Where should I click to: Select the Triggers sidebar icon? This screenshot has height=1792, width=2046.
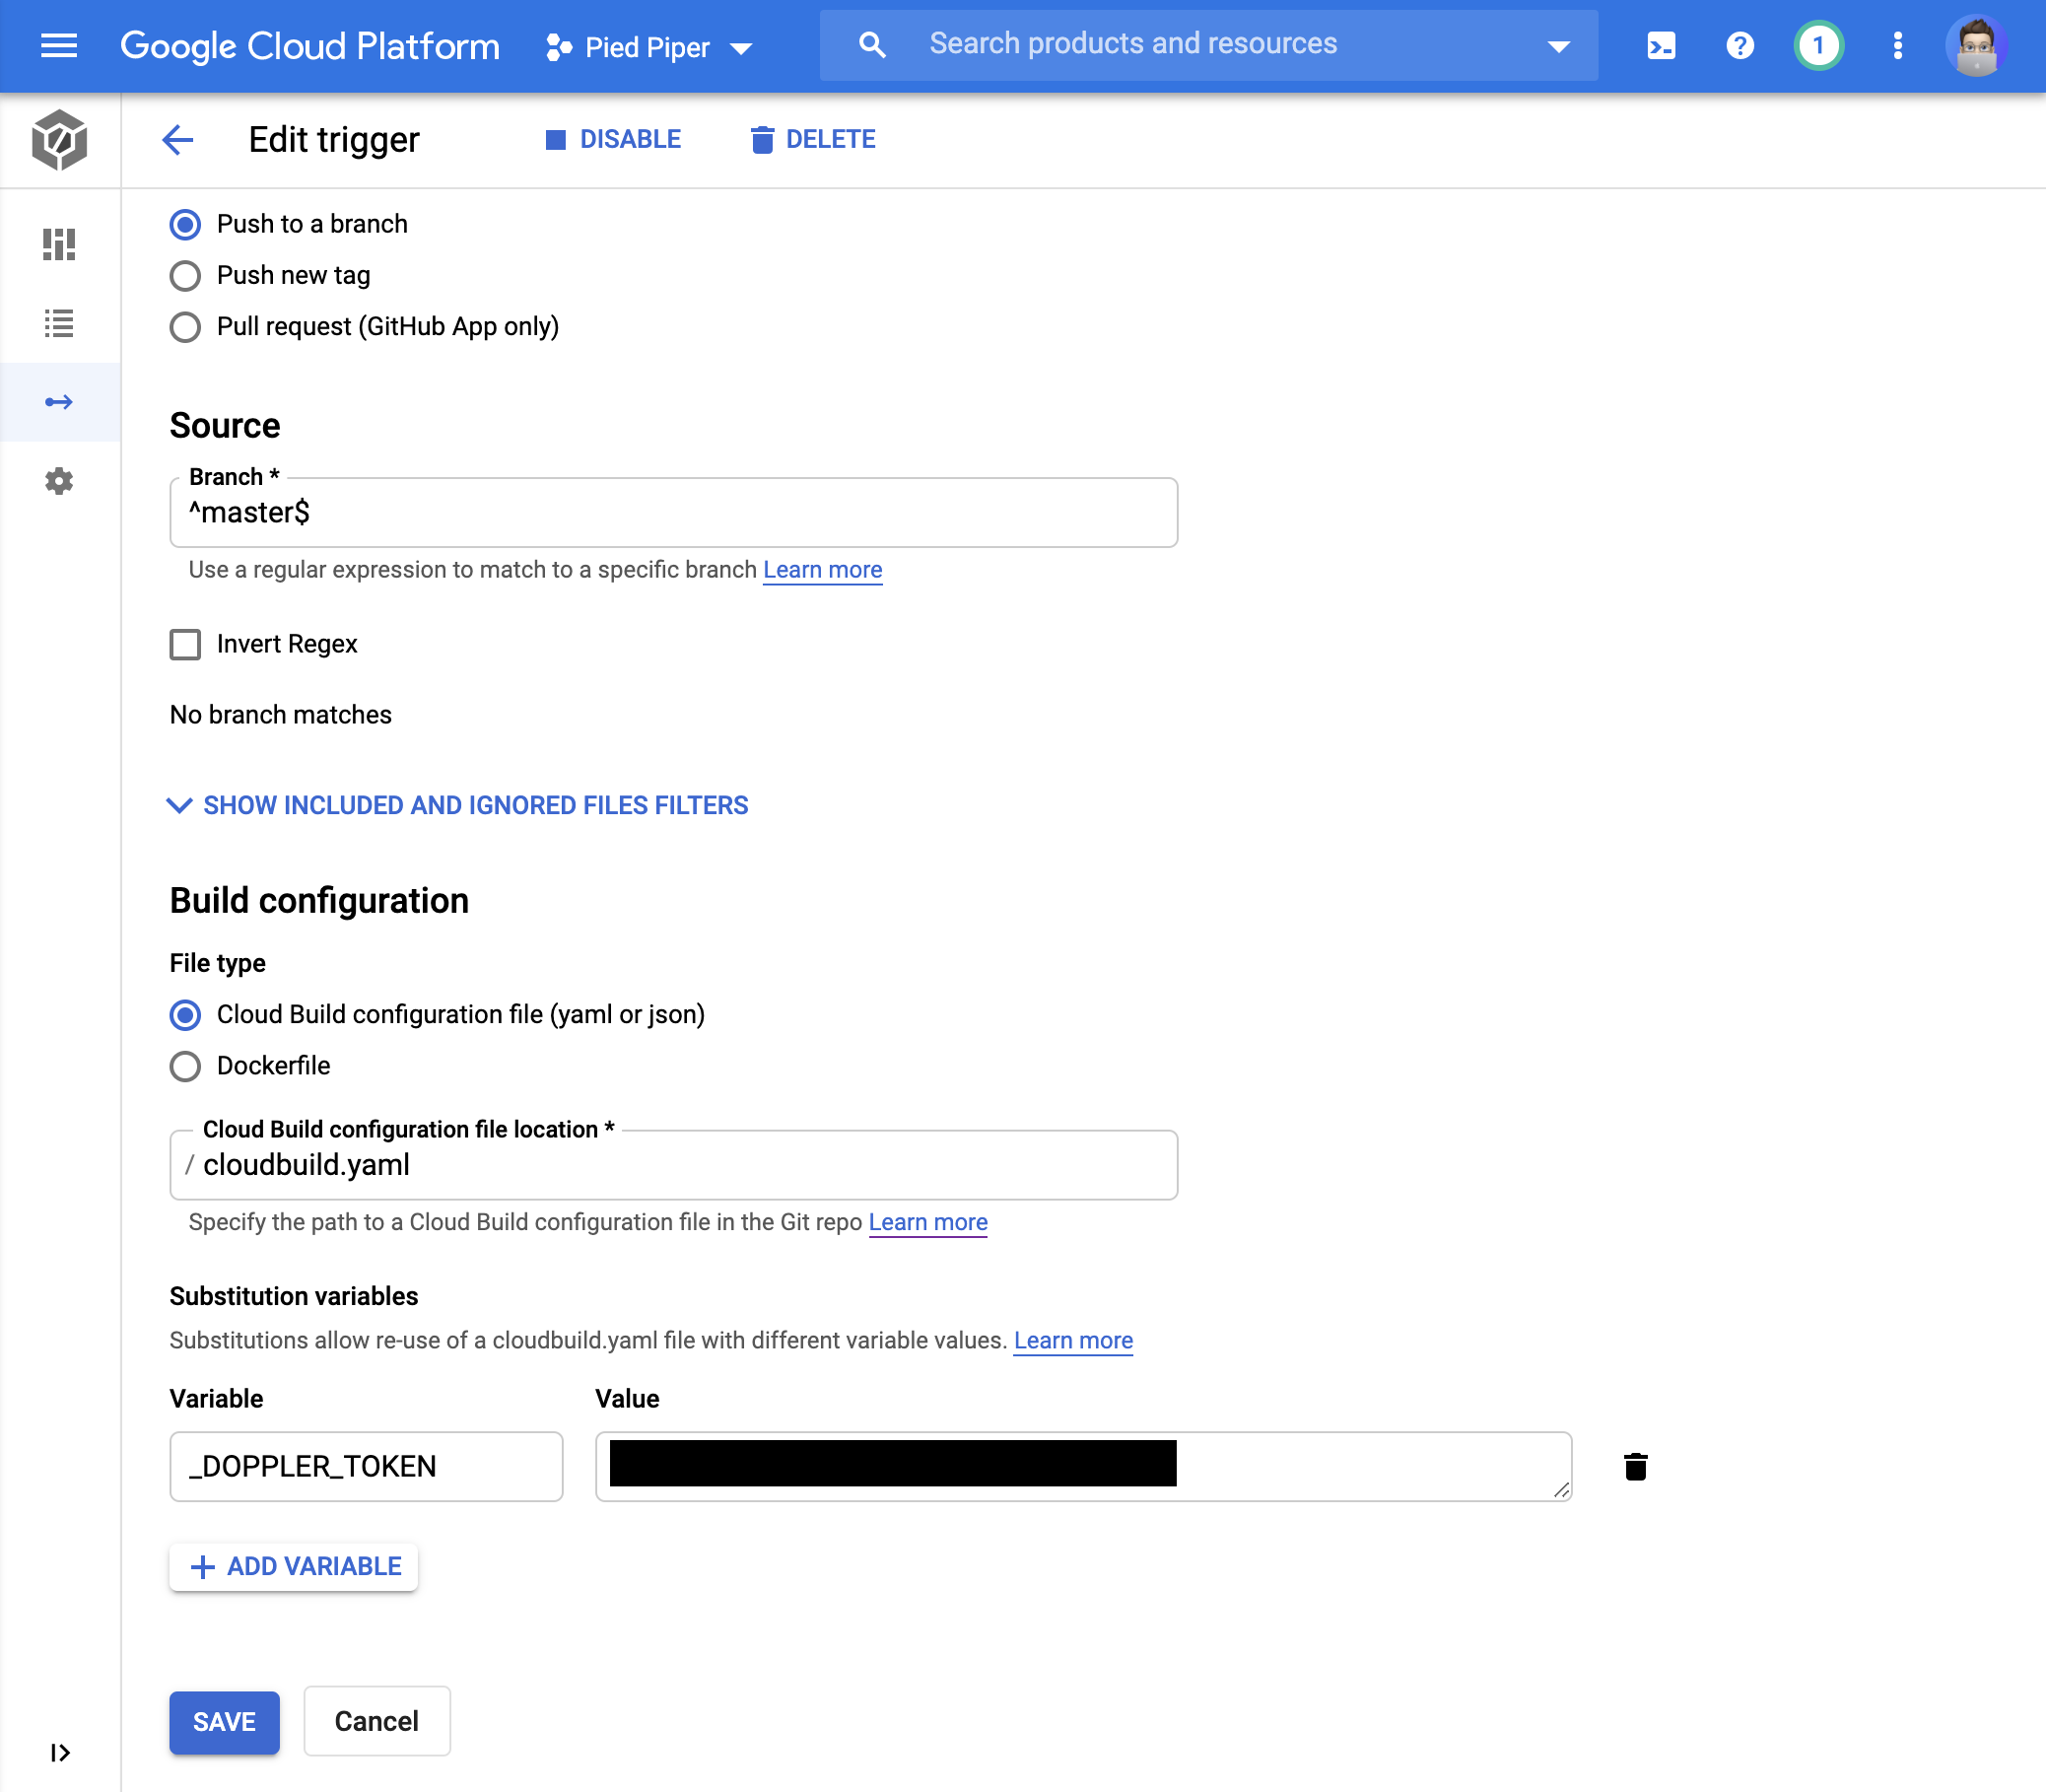pyautogui.click(x=59, y=402)
